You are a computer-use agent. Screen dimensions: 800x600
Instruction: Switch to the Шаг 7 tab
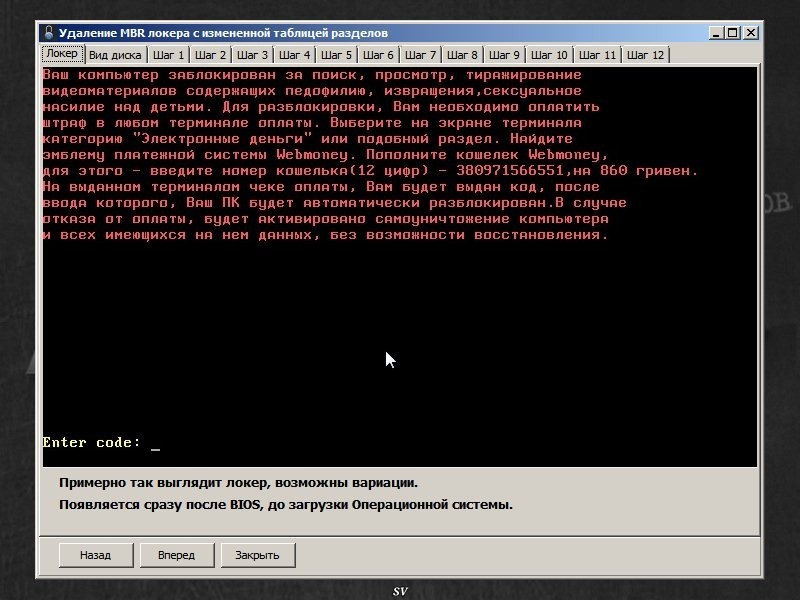coord(420,55)
